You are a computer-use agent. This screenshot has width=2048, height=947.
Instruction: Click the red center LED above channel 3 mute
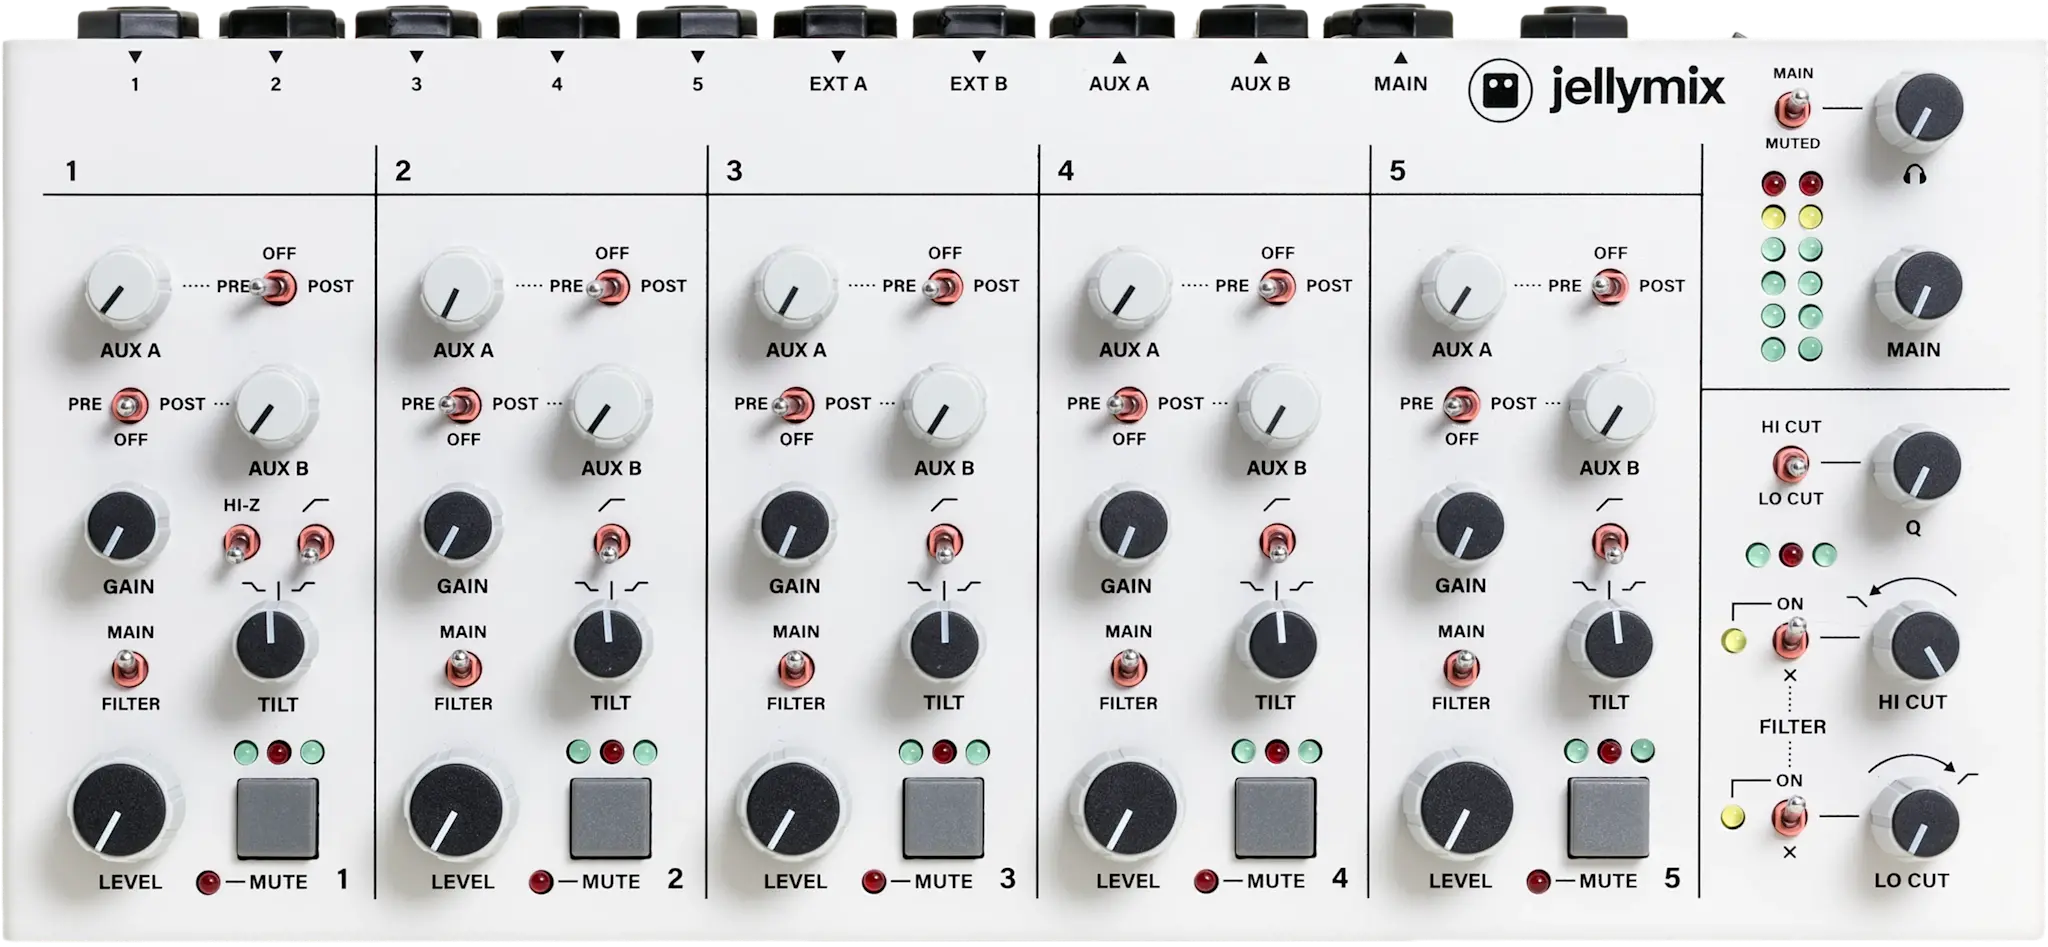[x=943, y=751]
